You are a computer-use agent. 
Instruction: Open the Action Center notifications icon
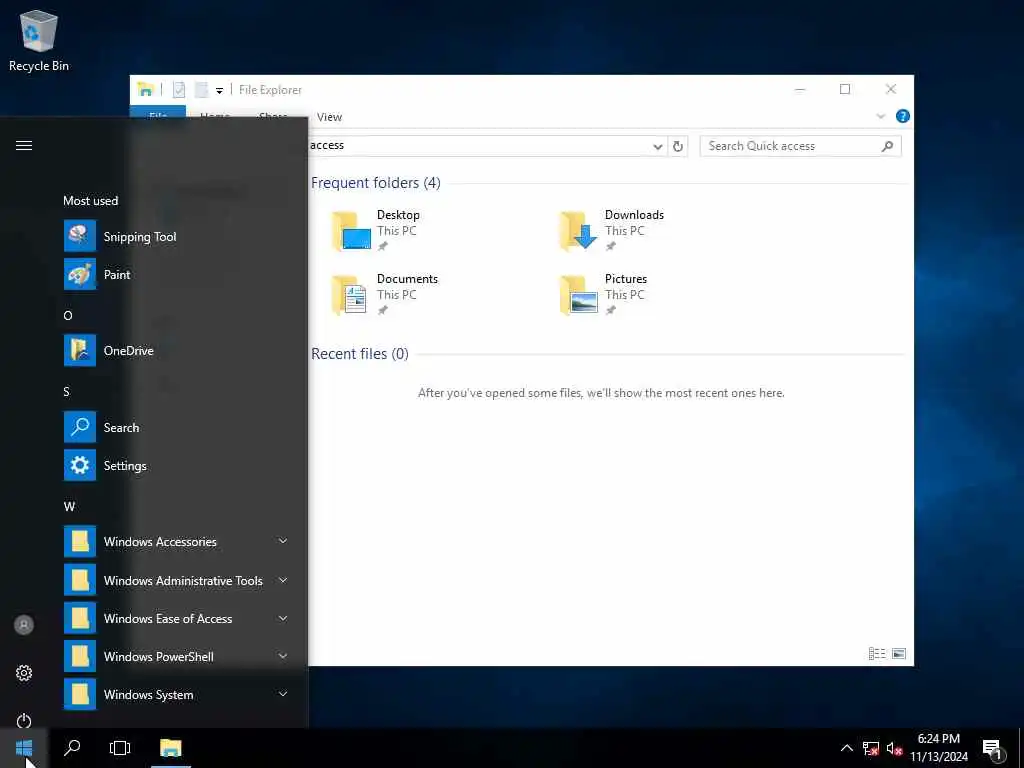click(992, 749)
